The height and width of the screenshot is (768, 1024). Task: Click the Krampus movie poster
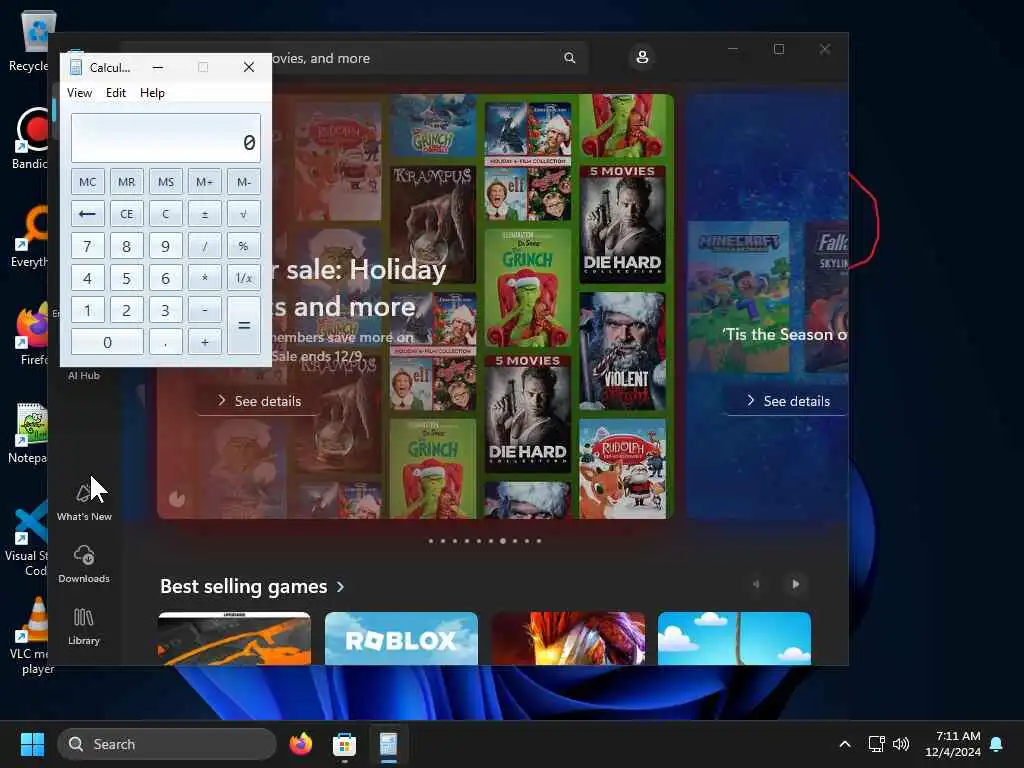coord(433,225)
